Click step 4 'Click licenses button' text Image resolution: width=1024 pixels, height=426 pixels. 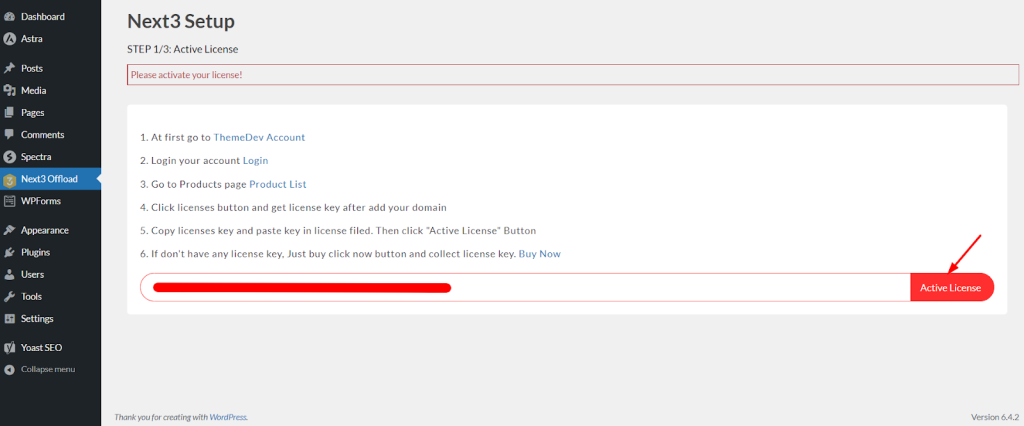click(293, 208)
